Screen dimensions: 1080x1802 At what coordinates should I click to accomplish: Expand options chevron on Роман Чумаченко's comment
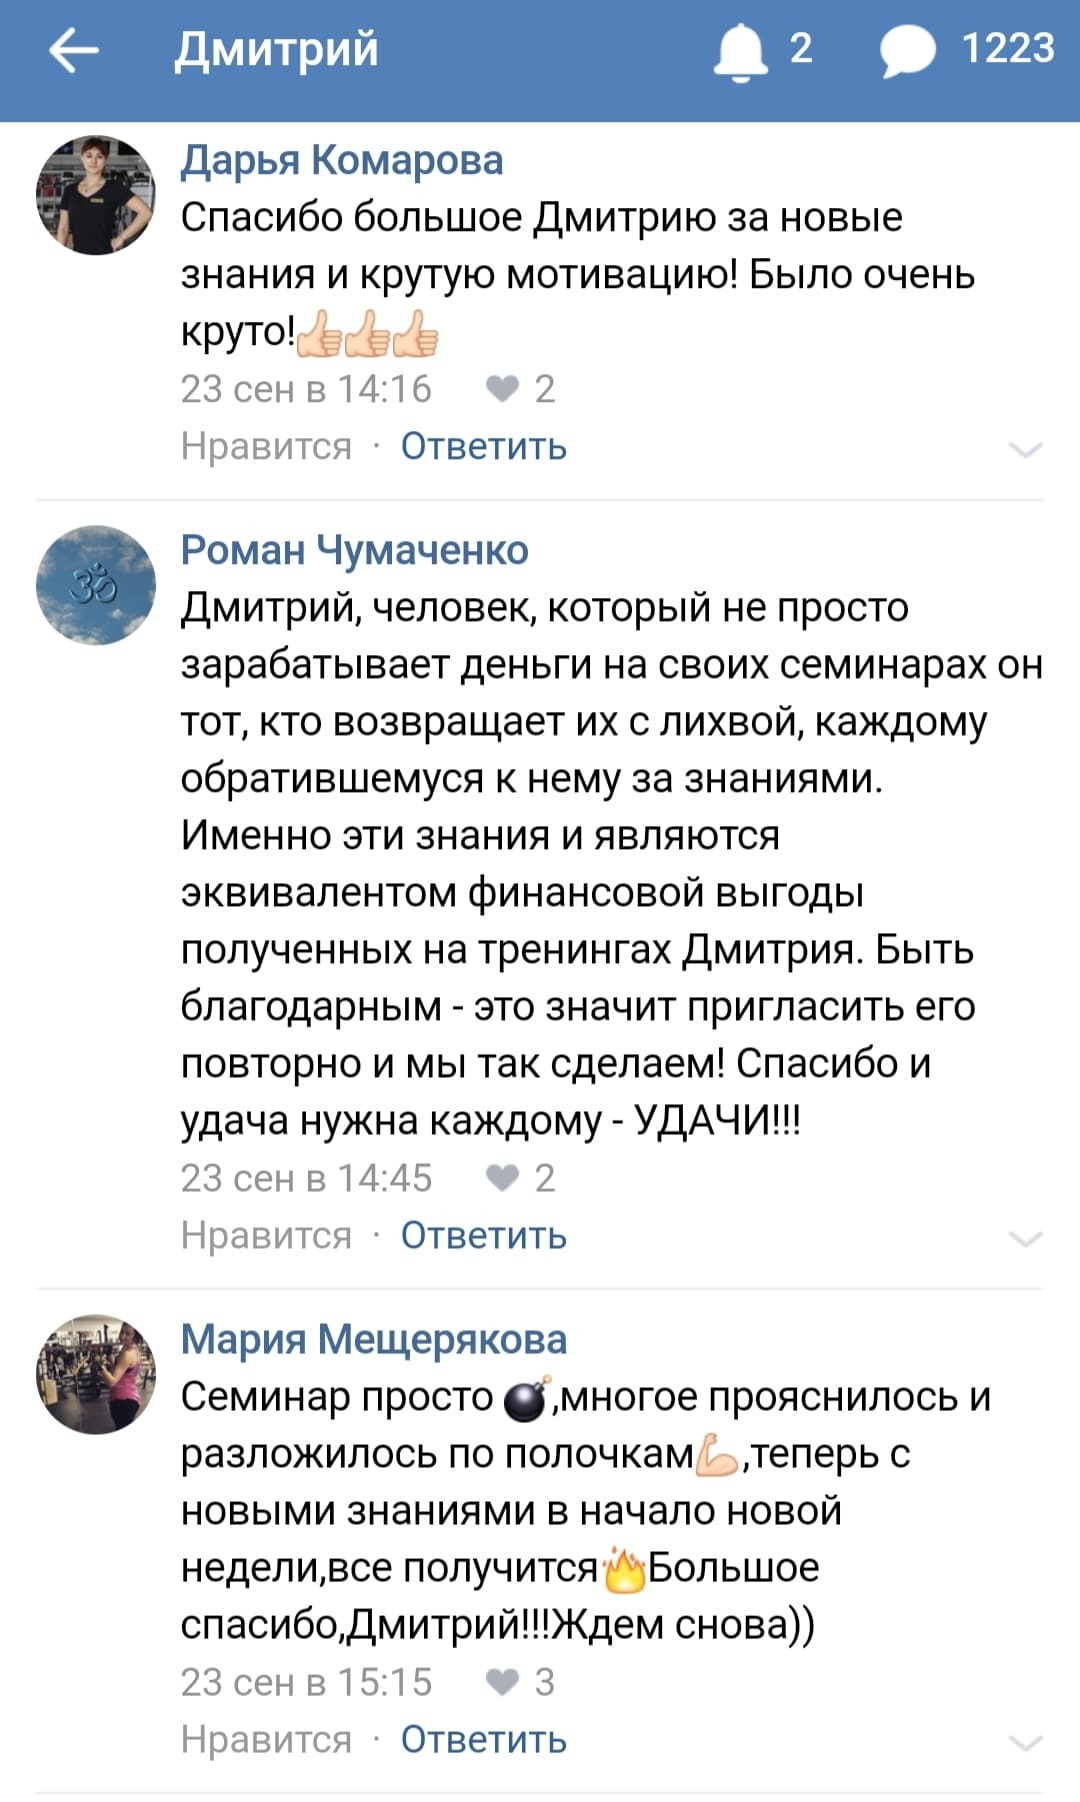pos(1026,1239)
